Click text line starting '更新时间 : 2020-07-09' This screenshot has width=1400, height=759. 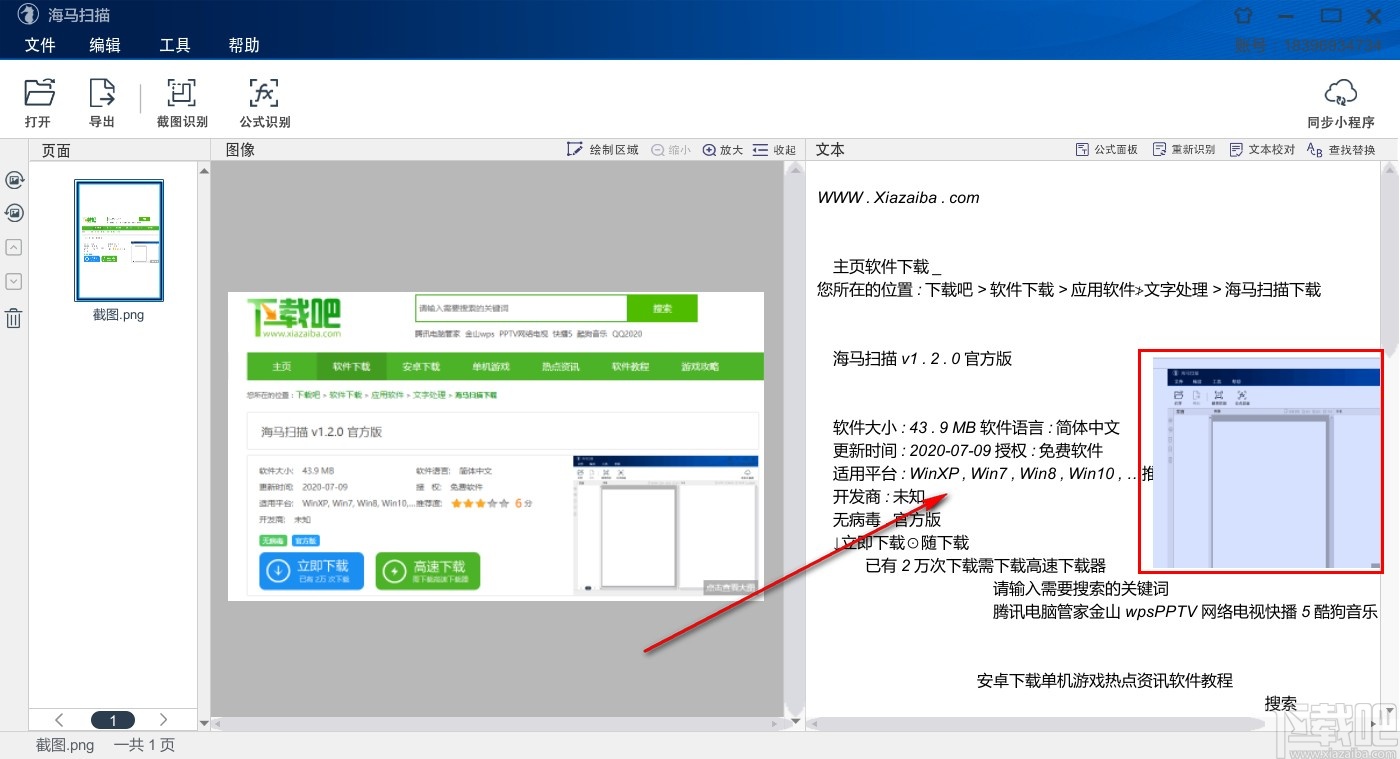[968, 450]
